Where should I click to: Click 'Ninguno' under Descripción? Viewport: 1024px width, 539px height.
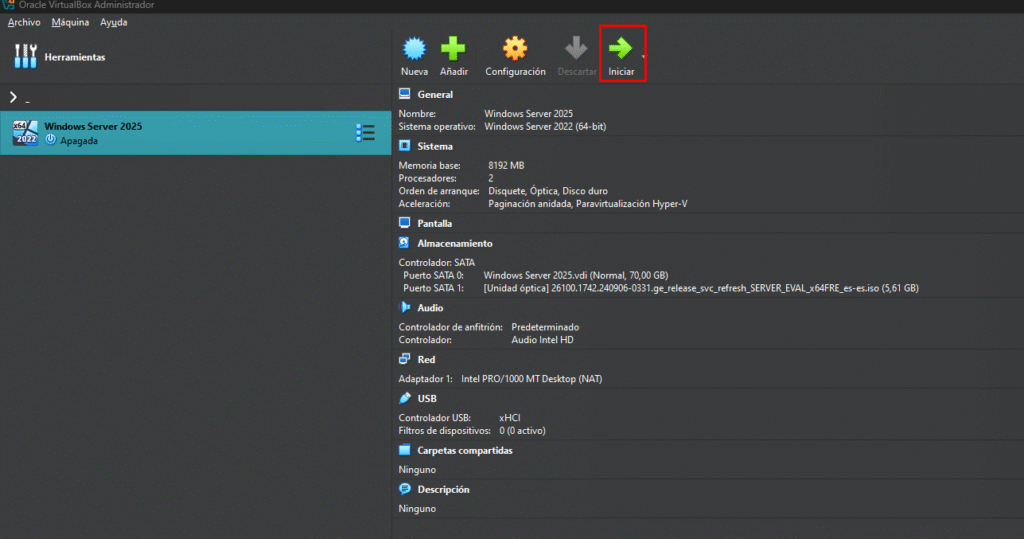click(x=417, y=508)
